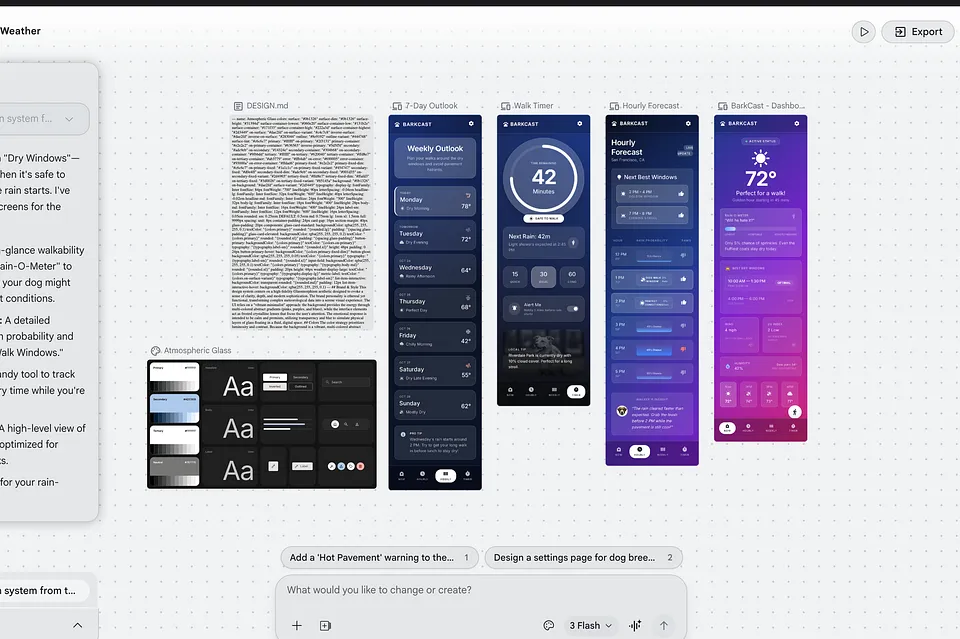The image size is (960, 639).
Task: Click 'Design a settings page' suggestion chip
Action: pos(583,558)
